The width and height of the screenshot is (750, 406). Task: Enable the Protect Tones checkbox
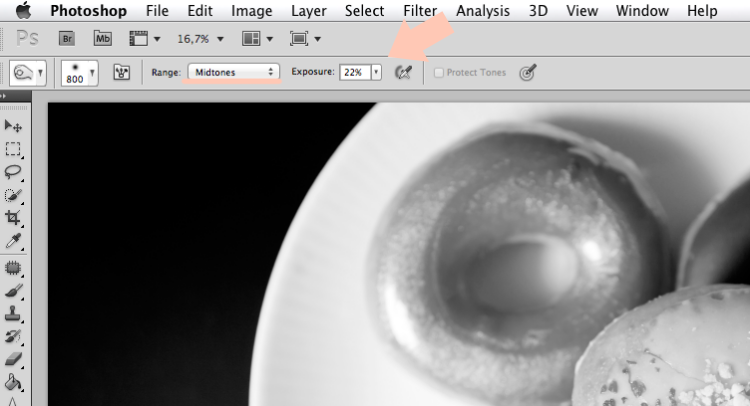tap(439, 73)
